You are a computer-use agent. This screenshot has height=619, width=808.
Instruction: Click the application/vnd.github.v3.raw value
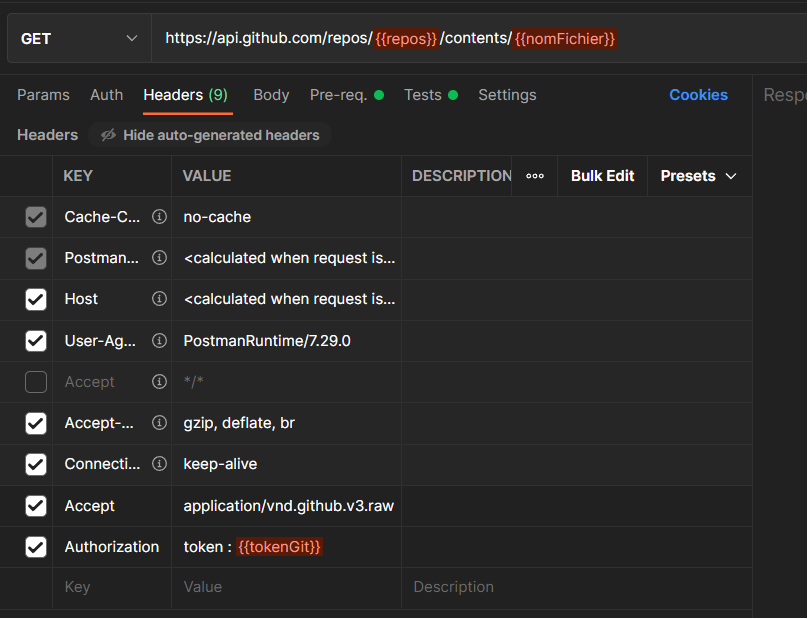(x=289, y=506)
